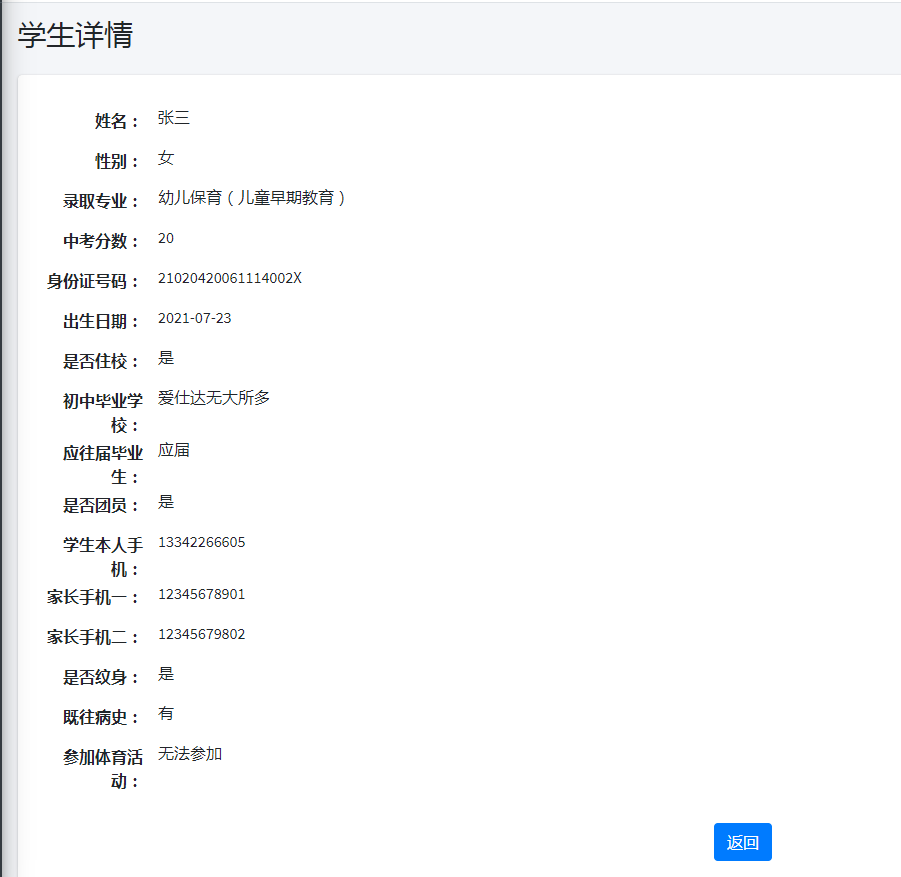Image resolution: width=901 pixels, height=877 pixels.
Task: Select parent phone 12345679802
Action: [201, 634]
